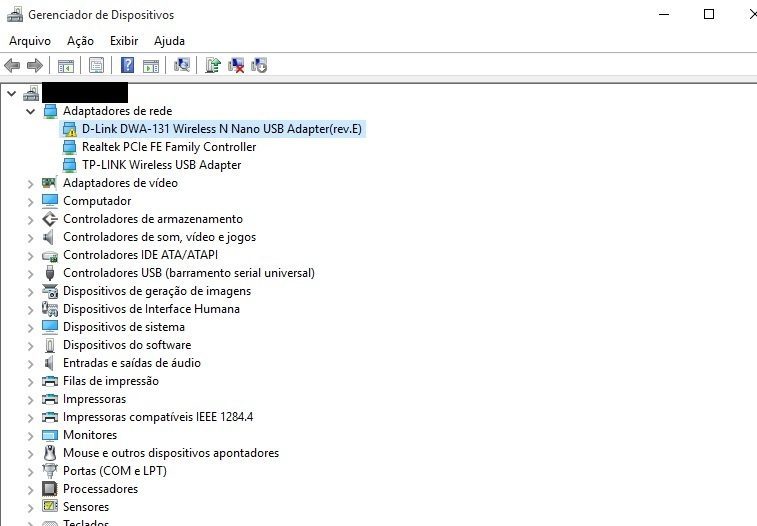
Task: Click the Adaptadores de rede network icon
Action: point(50,111)
